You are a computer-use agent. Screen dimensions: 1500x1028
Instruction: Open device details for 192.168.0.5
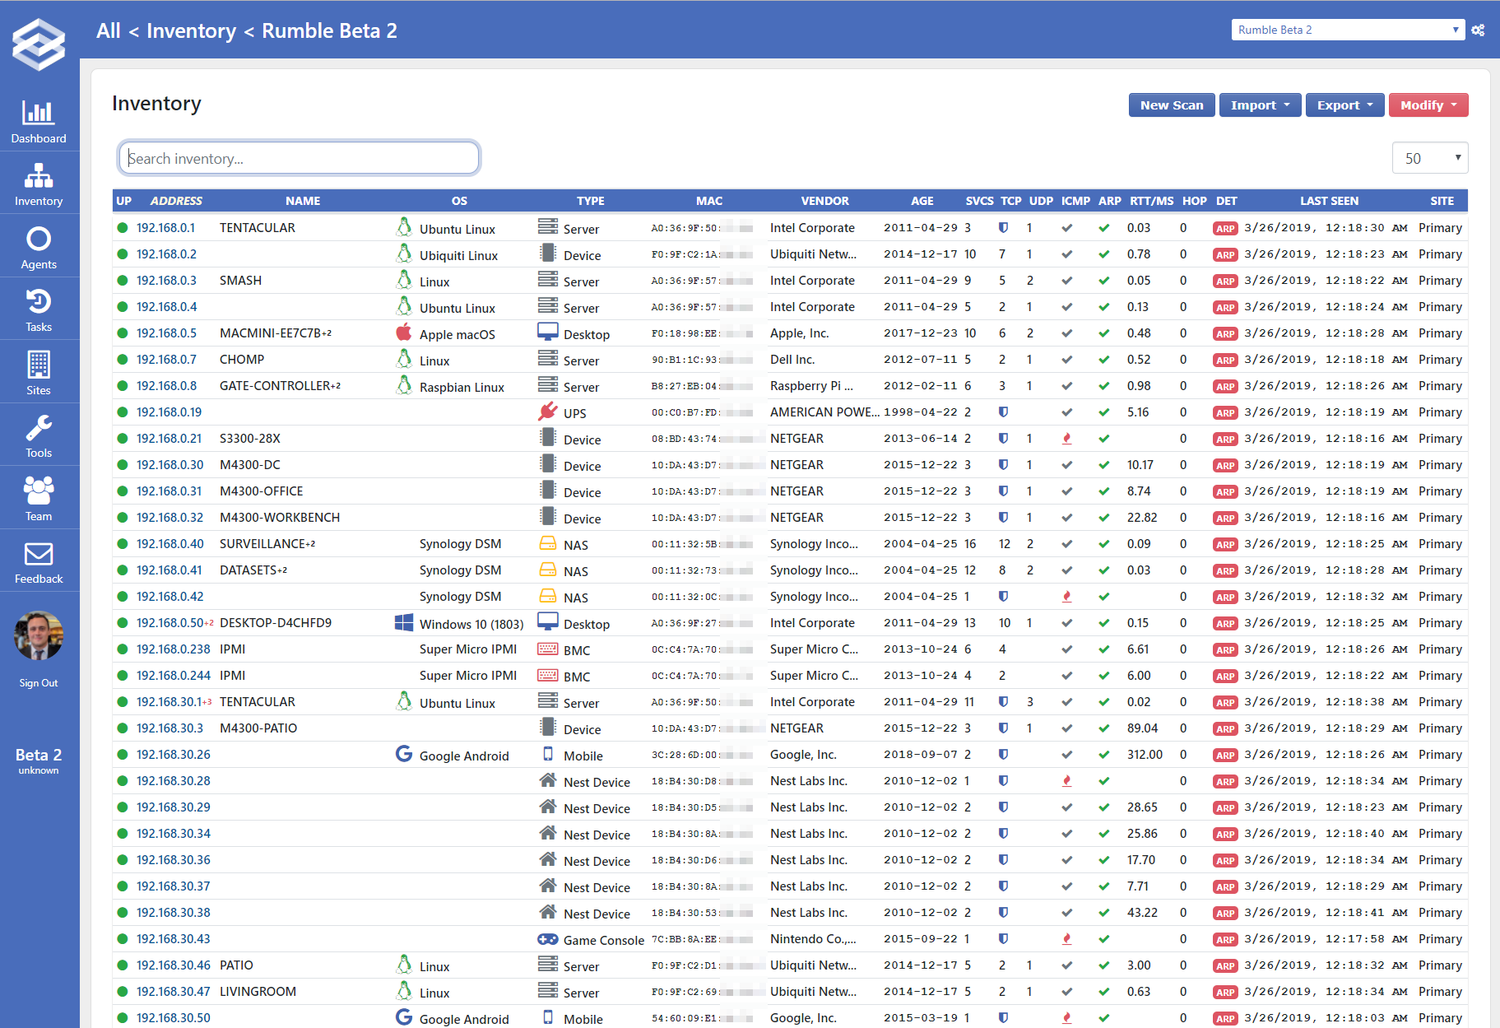pos(166,332)
